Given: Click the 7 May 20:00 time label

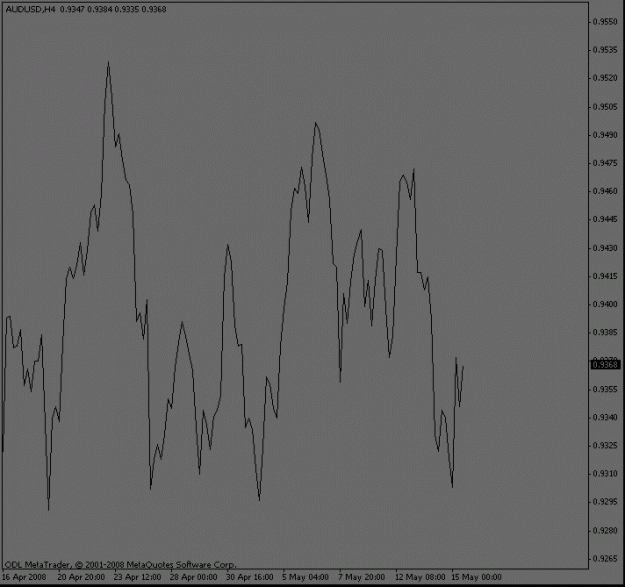Looking at the screenshot, I should (362, 577).
